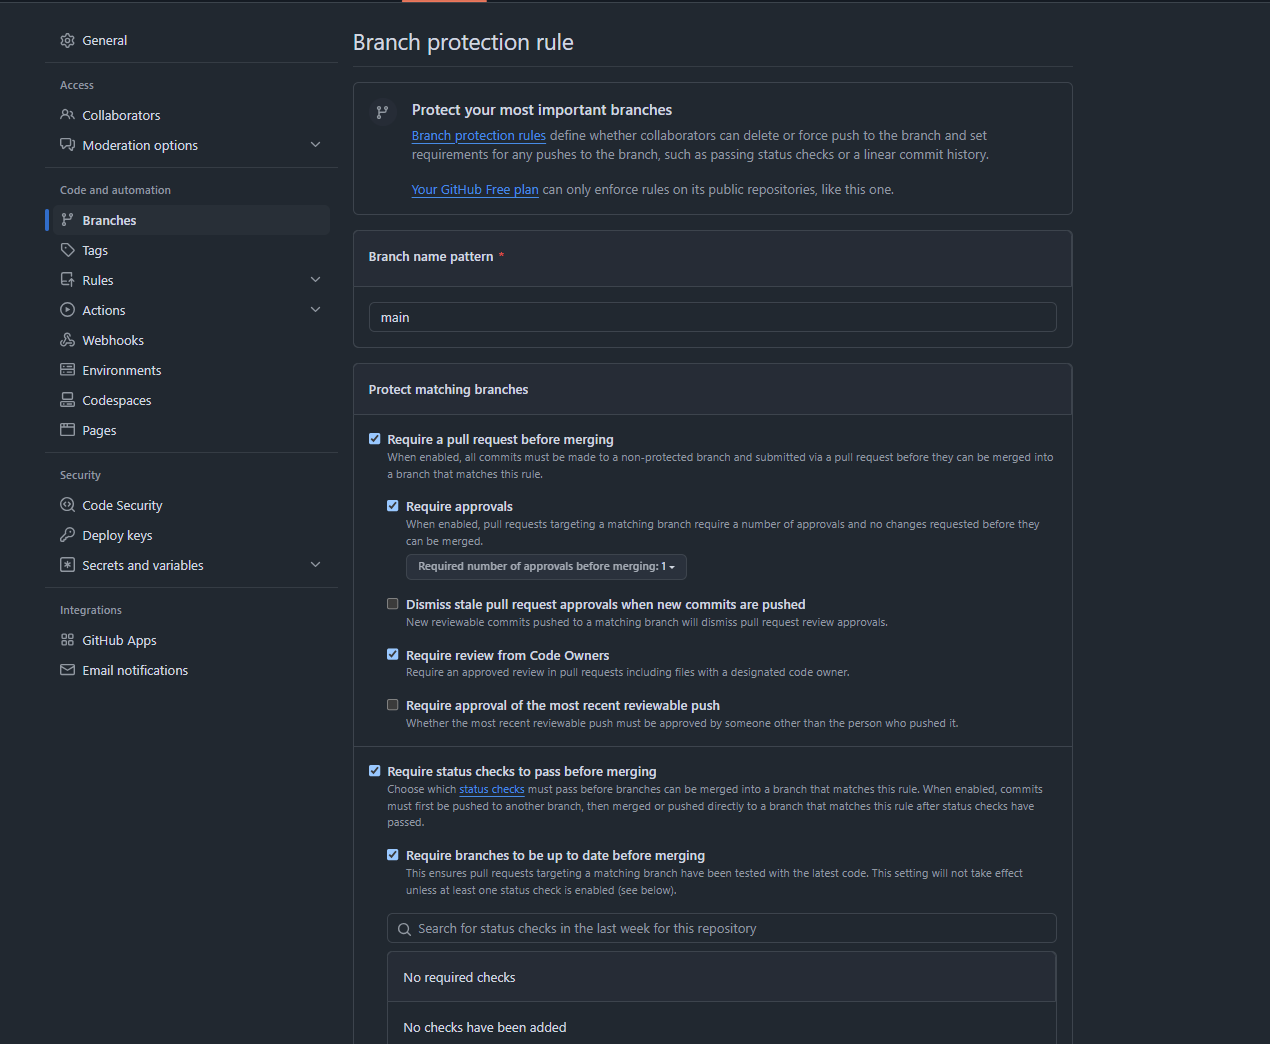The width and height of the screenshot is (1270, 1044).
Task: Click the Tags label icon
Action: click(x=67, y=250)
